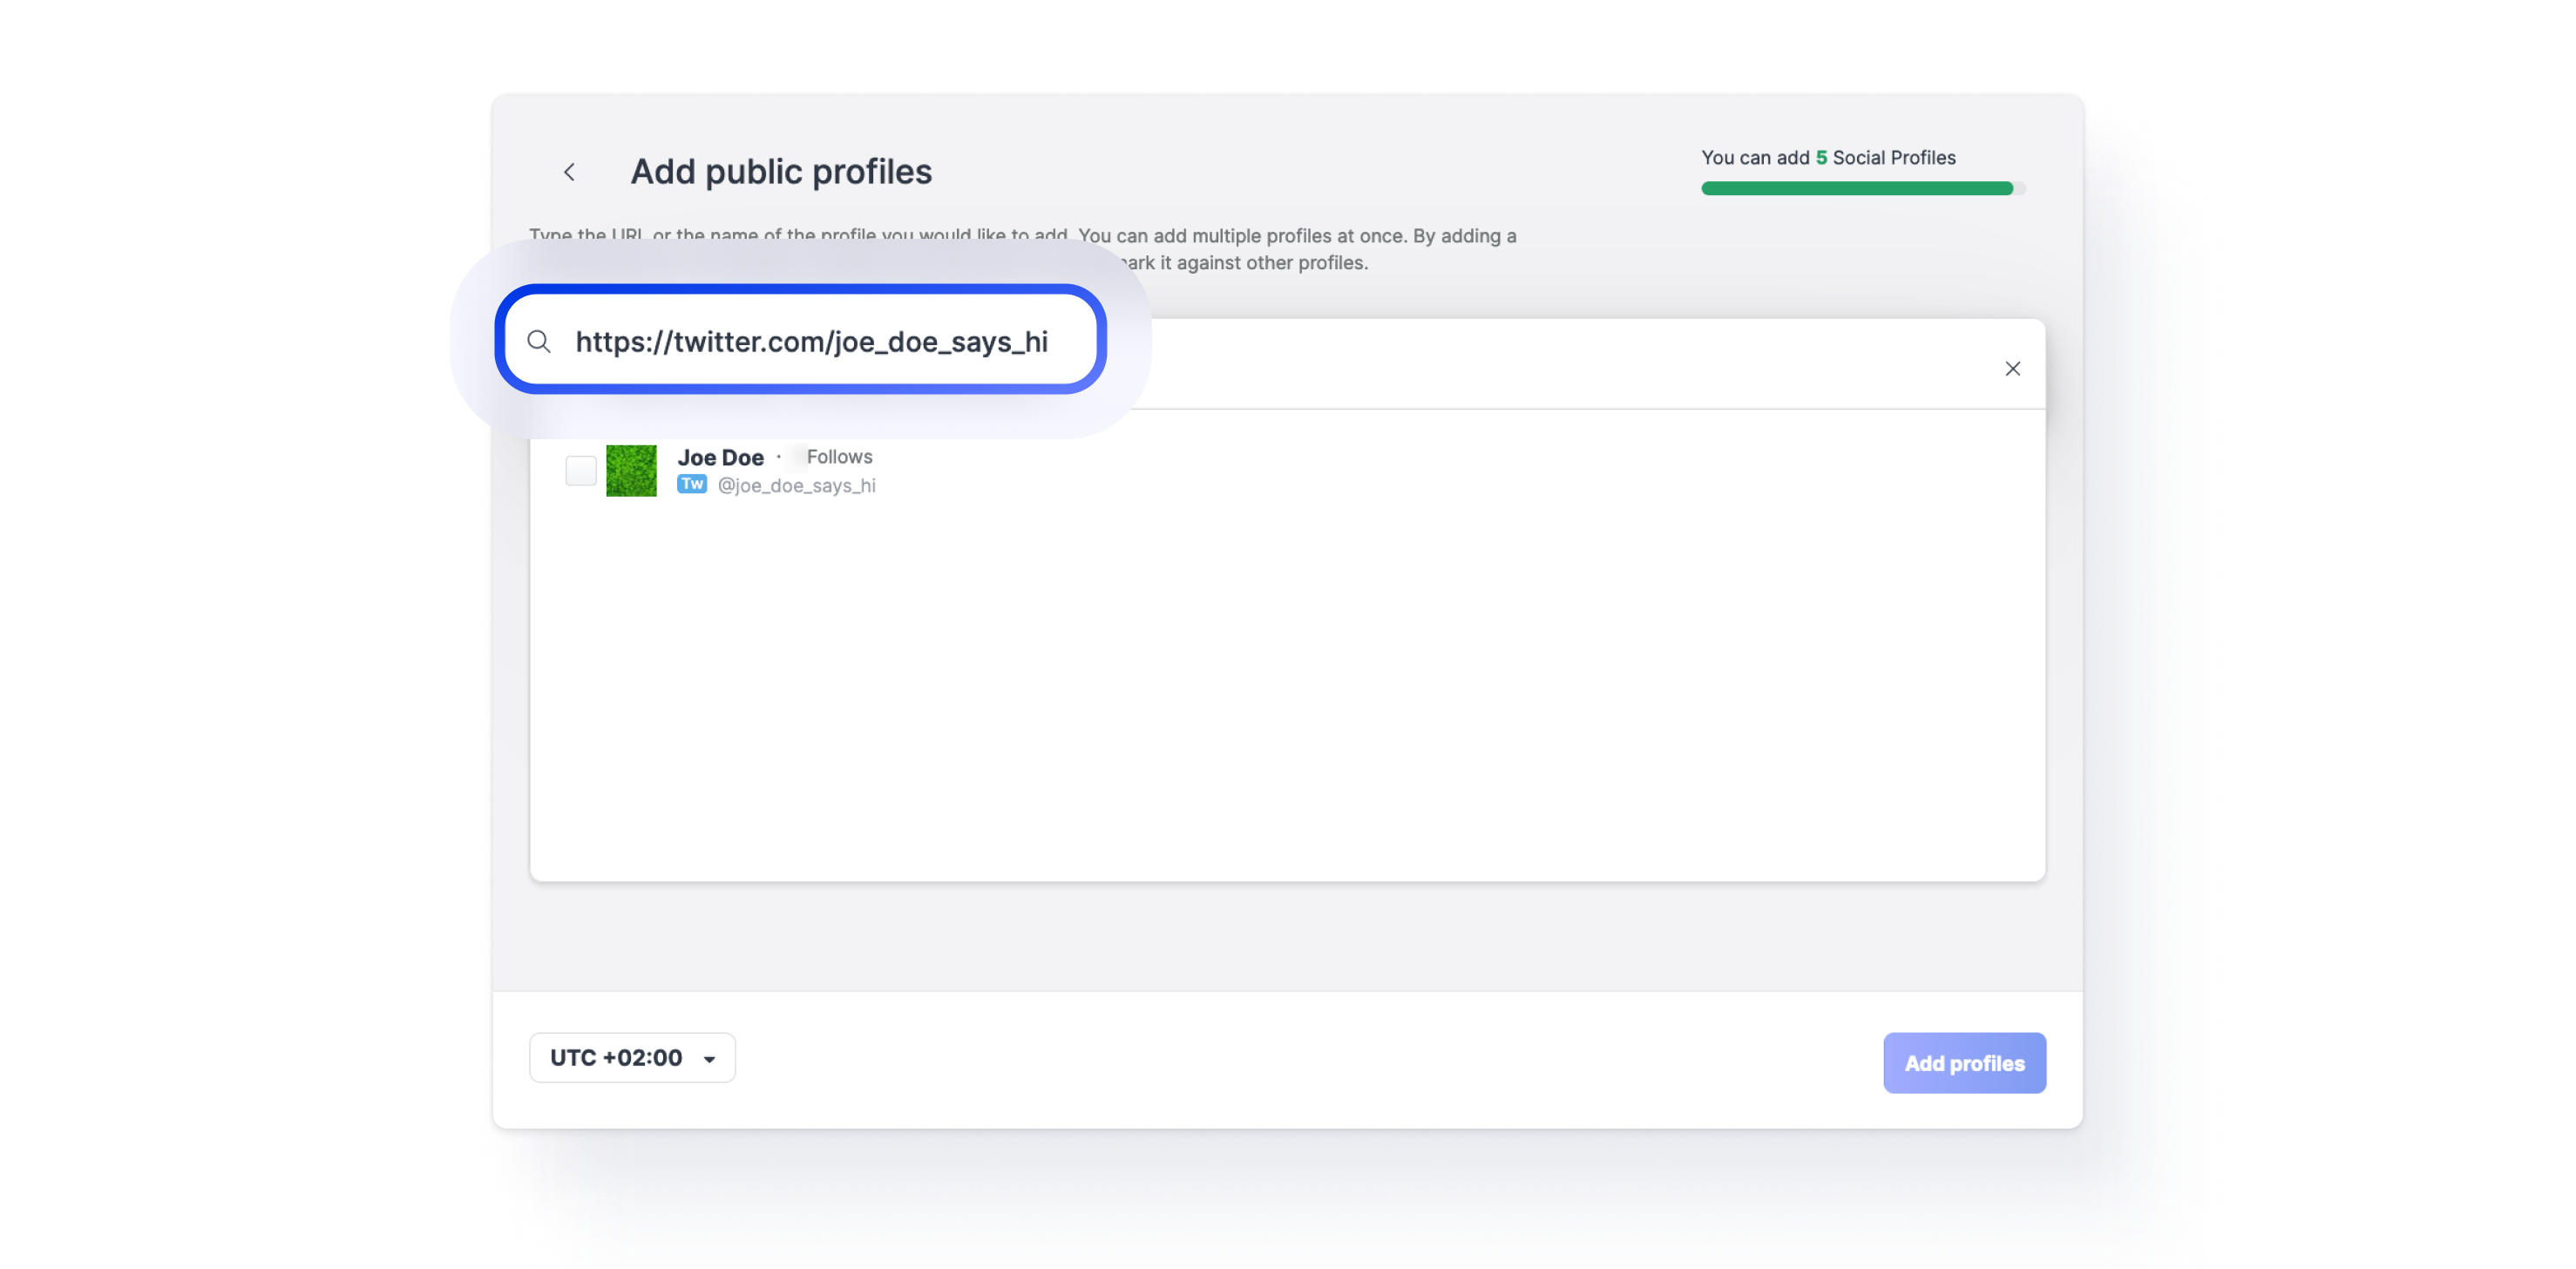Go back using the left chevron arrow
Viewport: 2576px width, 1269px height.
click(569, 172)
